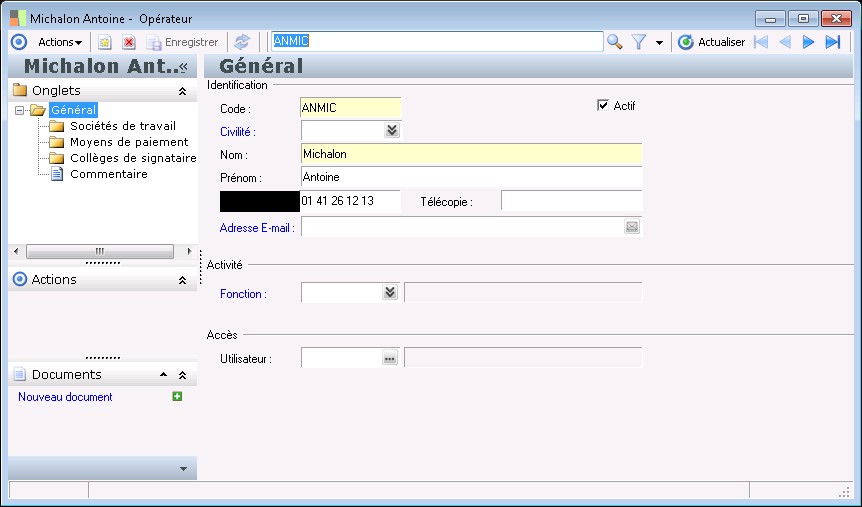Click right arrow of tree scrollbar
This screenshot has width=862, height=507.
(x=190, y=251)
